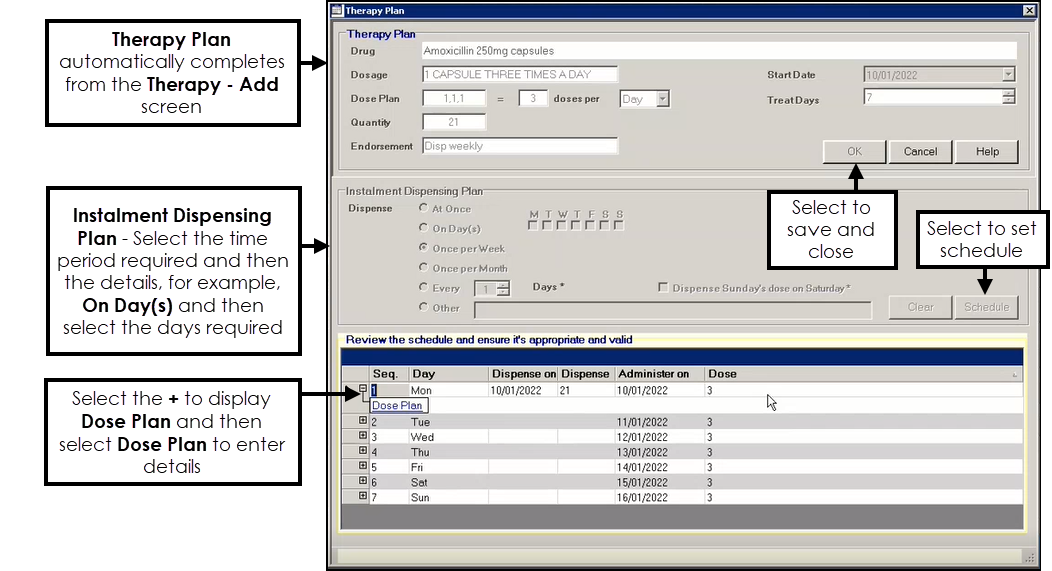Click the Therapy Plan window title icon
Image resolution: width=1052 pixels, height=571 pixels.
(x=337, y=10)
